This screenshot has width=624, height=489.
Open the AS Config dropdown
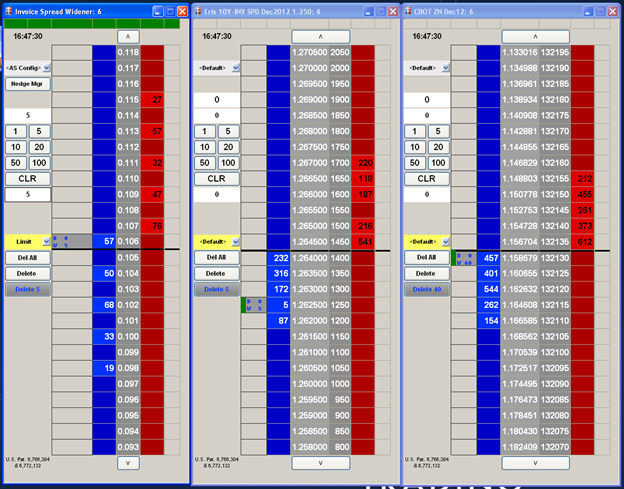click(27, 67)
